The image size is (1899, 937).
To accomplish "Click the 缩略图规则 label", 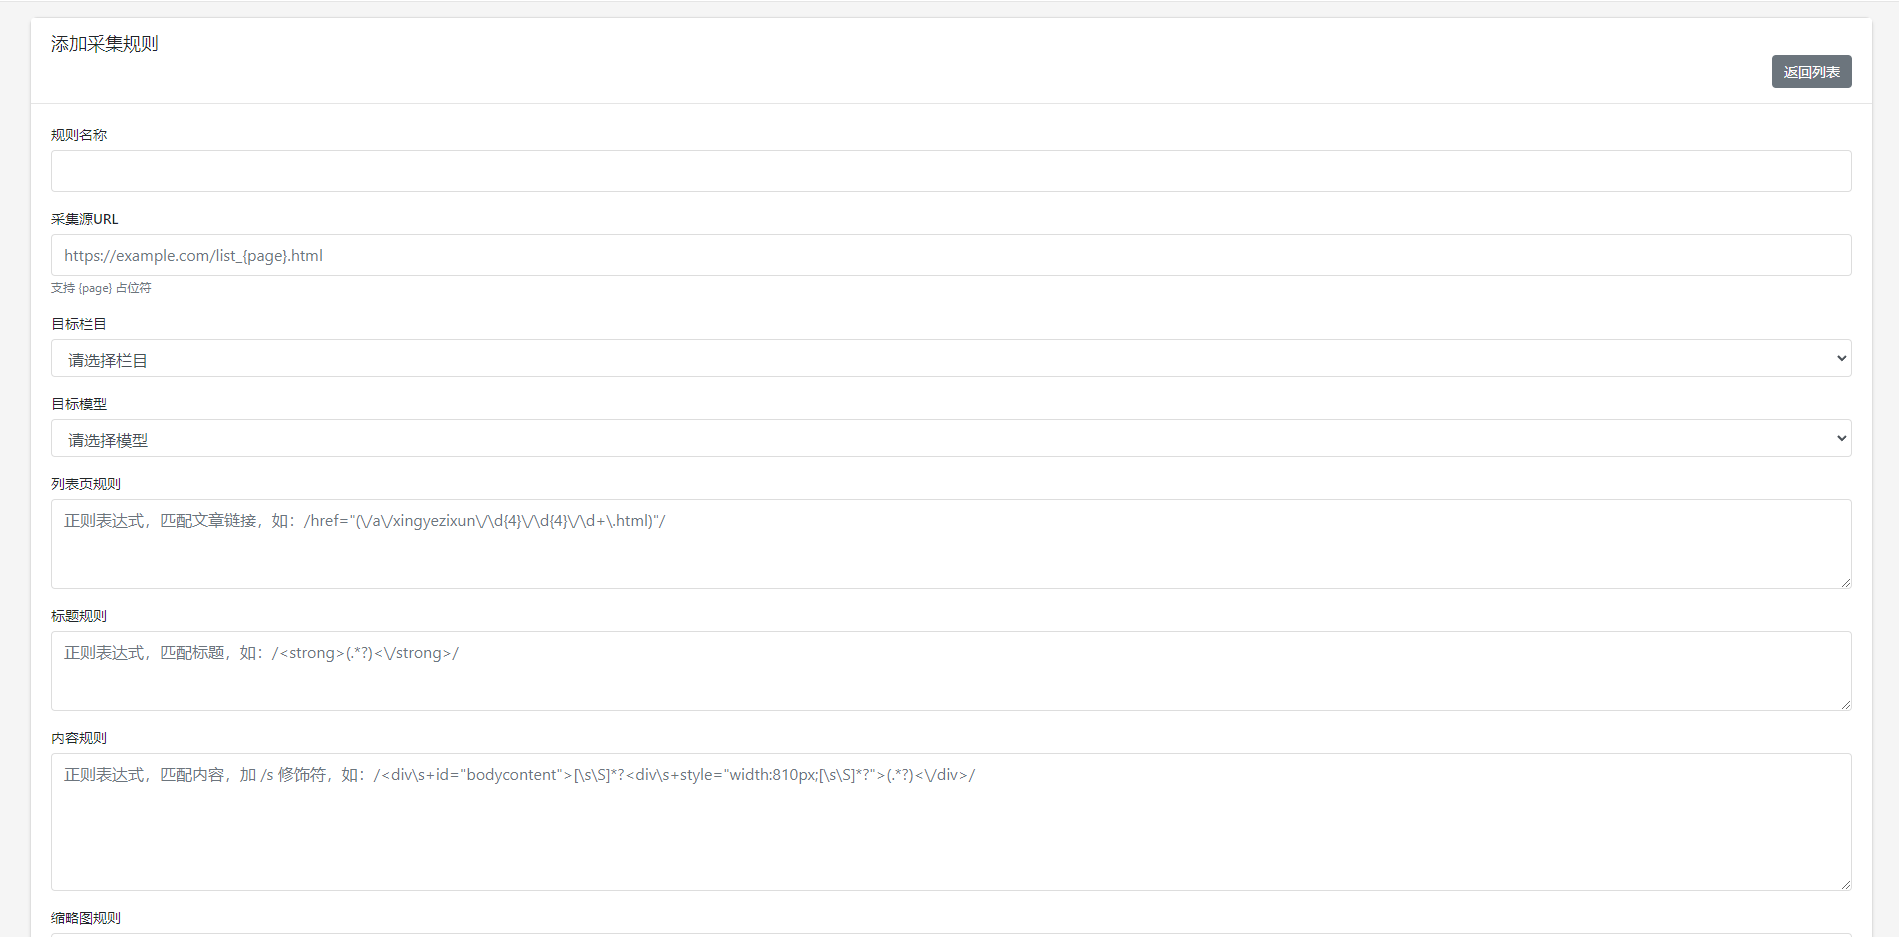I will (x=86, y=918).
